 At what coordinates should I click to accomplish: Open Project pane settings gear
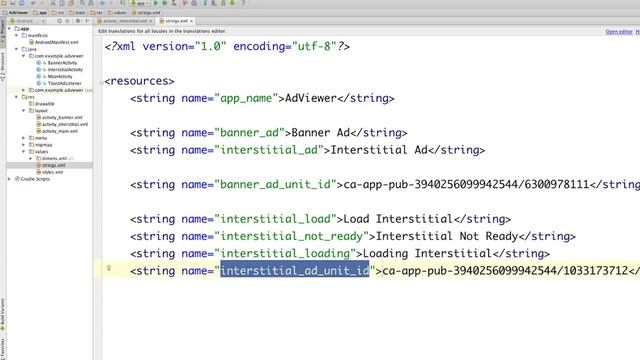[x=78, y=21]
